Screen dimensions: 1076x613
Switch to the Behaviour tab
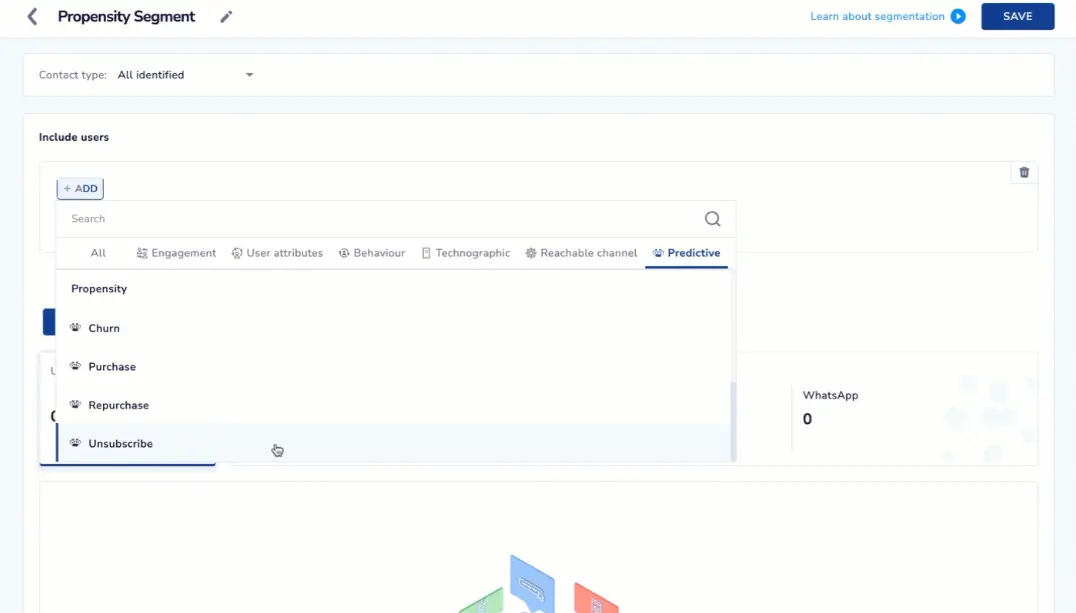click(x=372, y=253)
